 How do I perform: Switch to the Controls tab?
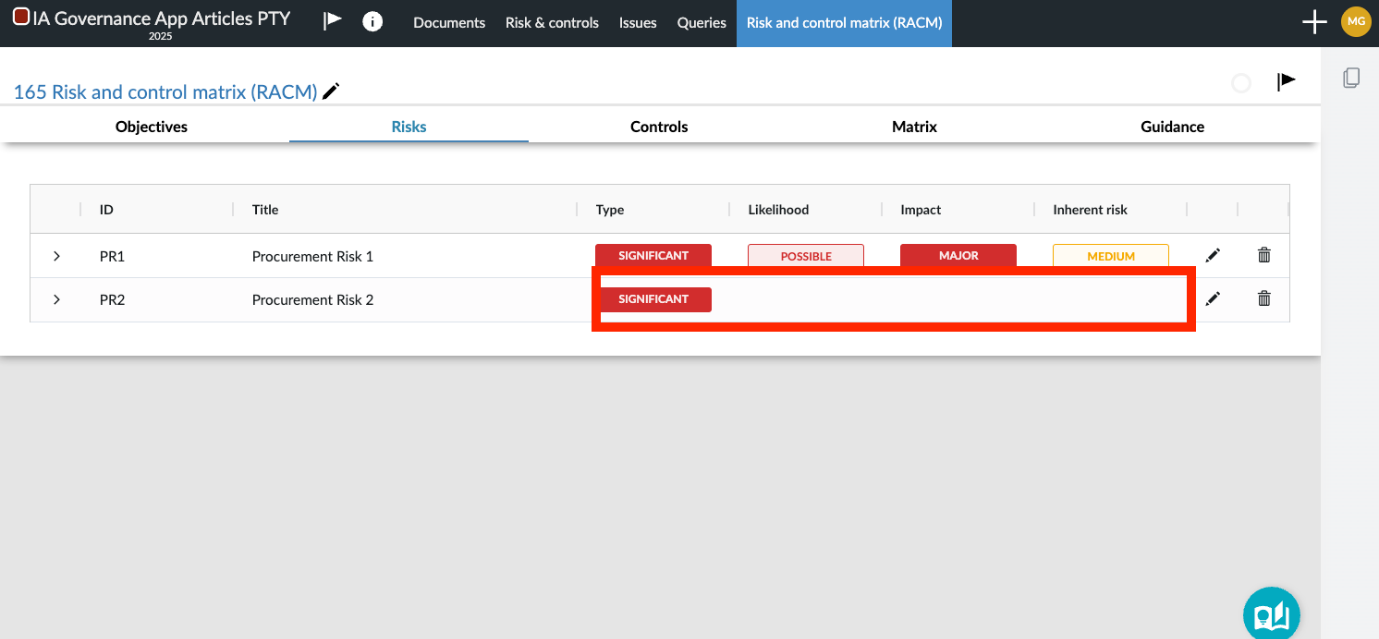(x=659, y=126)
